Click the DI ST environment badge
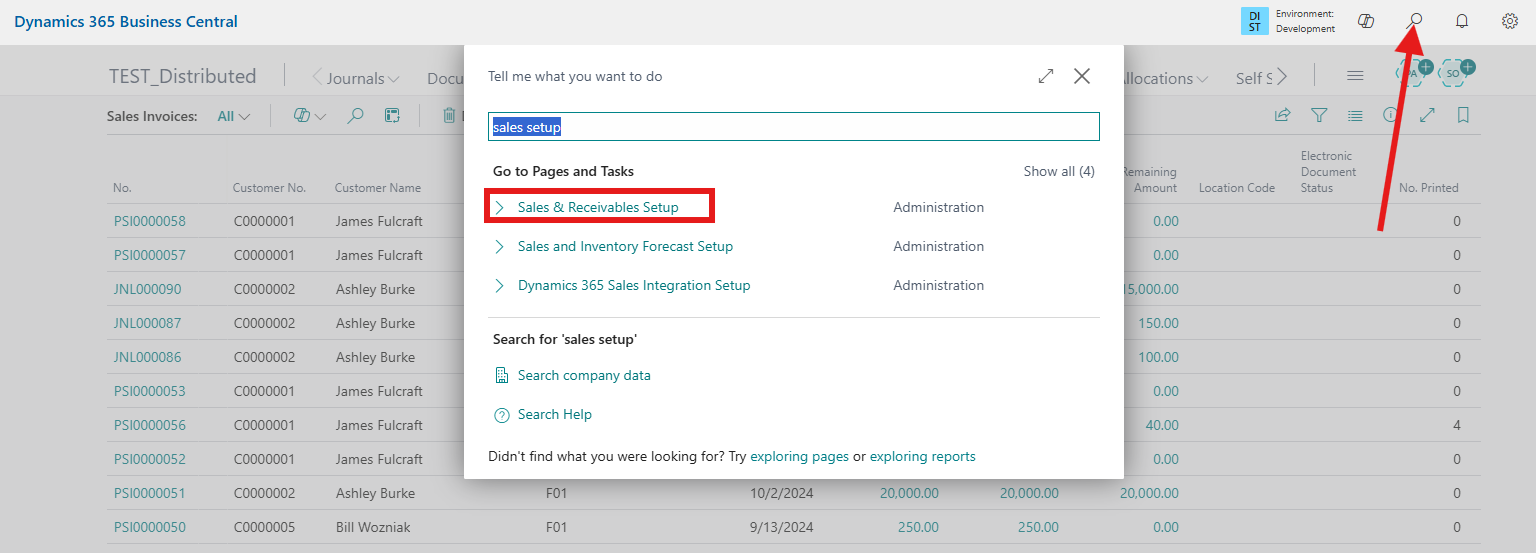Screen dimensions: 1536x553 coord(1254,21)
